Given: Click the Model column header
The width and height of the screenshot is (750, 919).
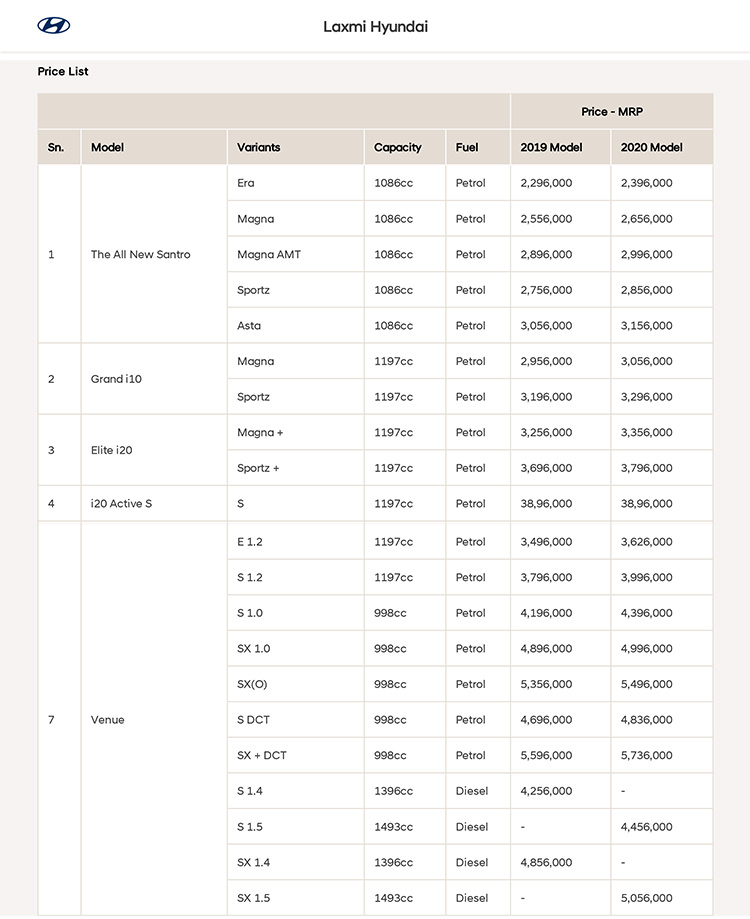Looking at the screenshot, I should point(107,147).
